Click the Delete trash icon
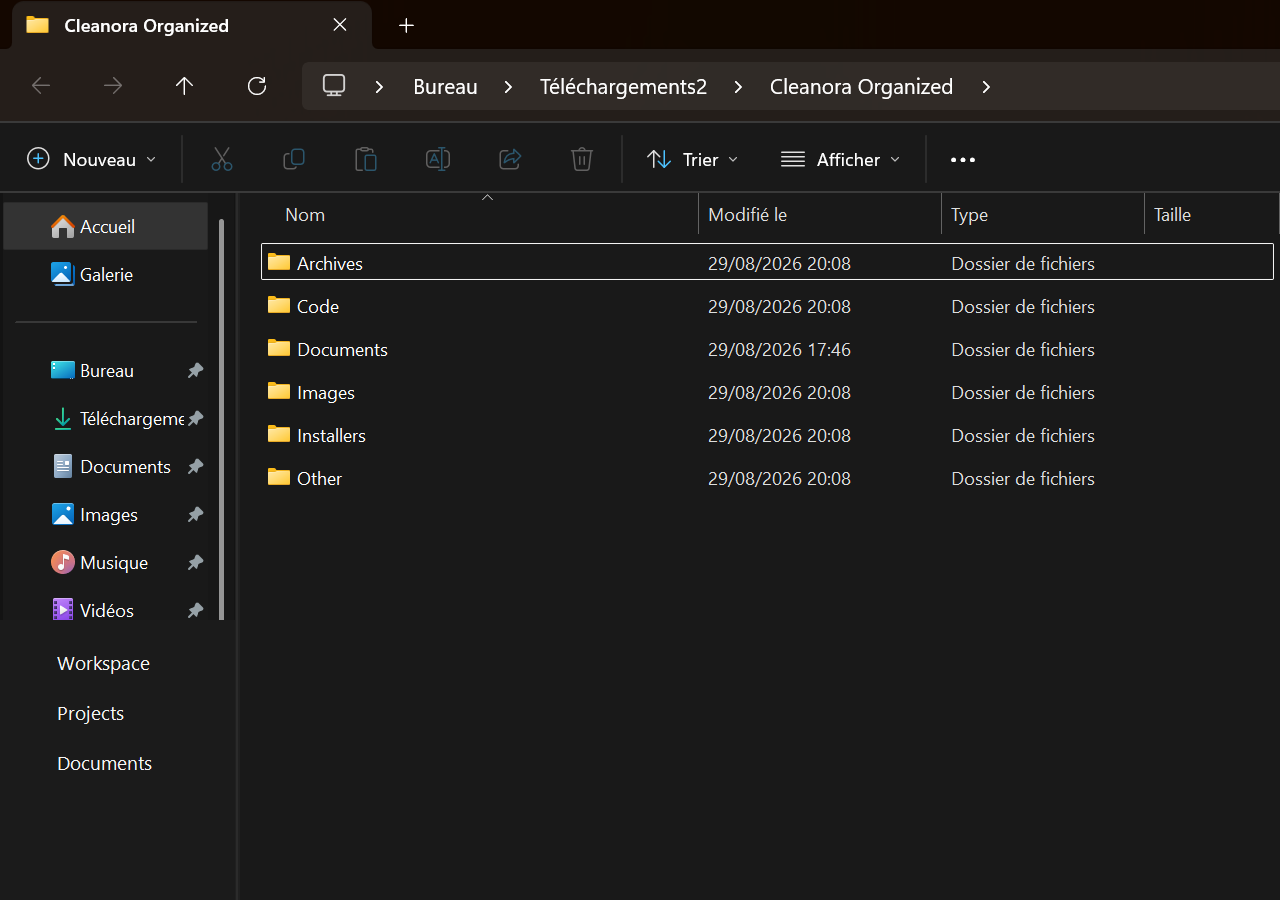Viewport: 1280px width, 900px height. coord(582,159)
